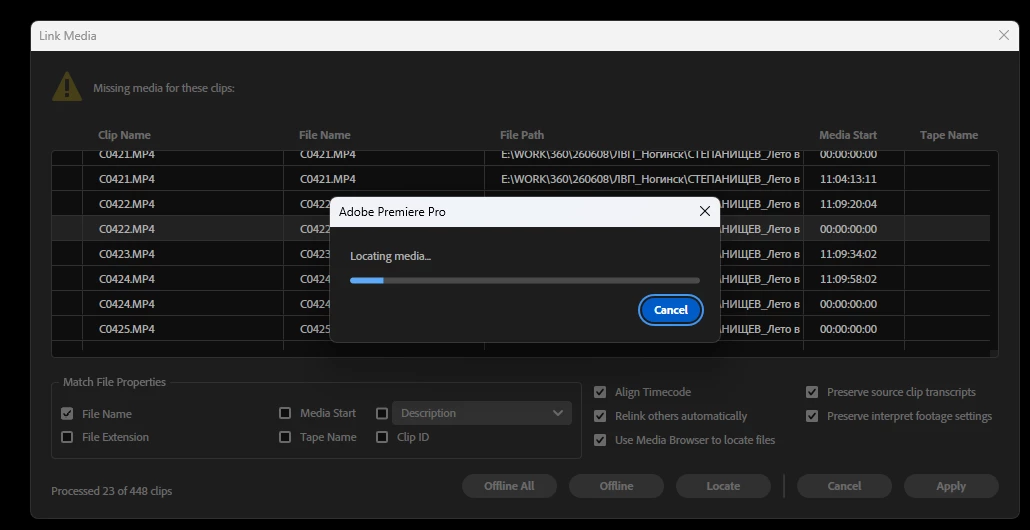Screen dimensions: 1030x530
Task: Enable the File Extension checkbox
Action: point(67,437)
